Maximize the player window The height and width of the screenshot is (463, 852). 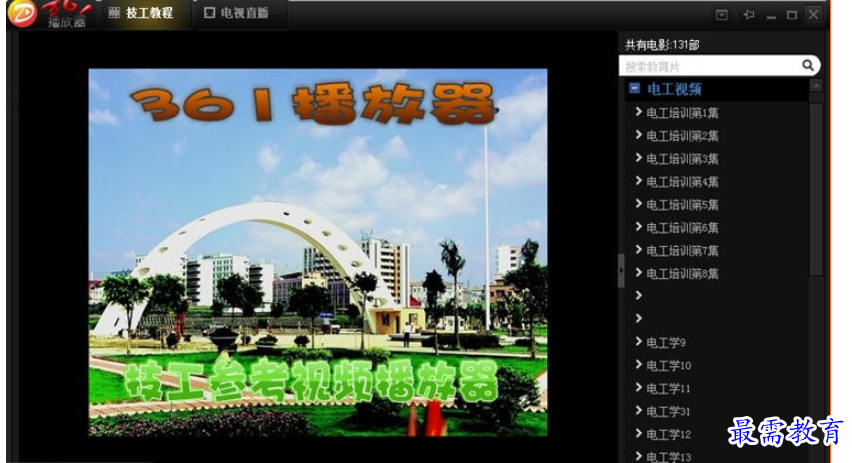(x=792, y=15)
